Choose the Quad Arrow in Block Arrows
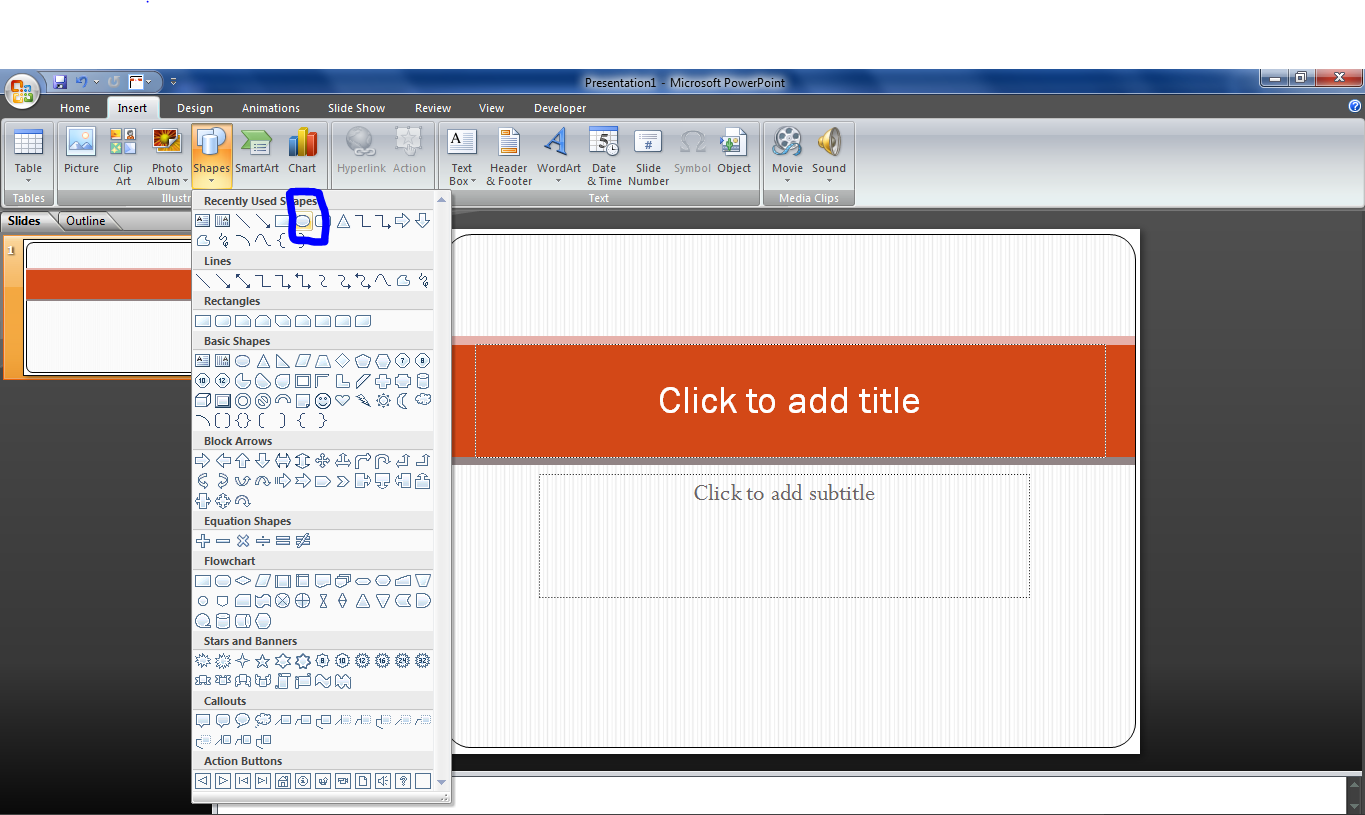The width and height of the screenshot is (1365, 815). pos(323,461)
